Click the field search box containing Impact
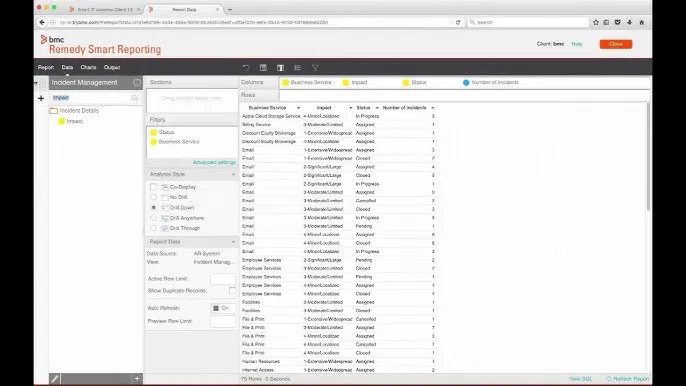686x386 pixels. coord(91,98)
